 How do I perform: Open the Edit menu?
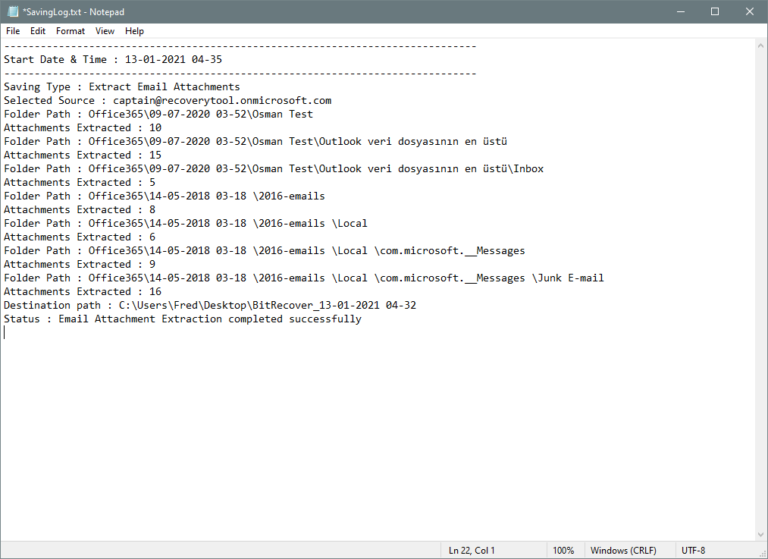[x=38, y=31]
